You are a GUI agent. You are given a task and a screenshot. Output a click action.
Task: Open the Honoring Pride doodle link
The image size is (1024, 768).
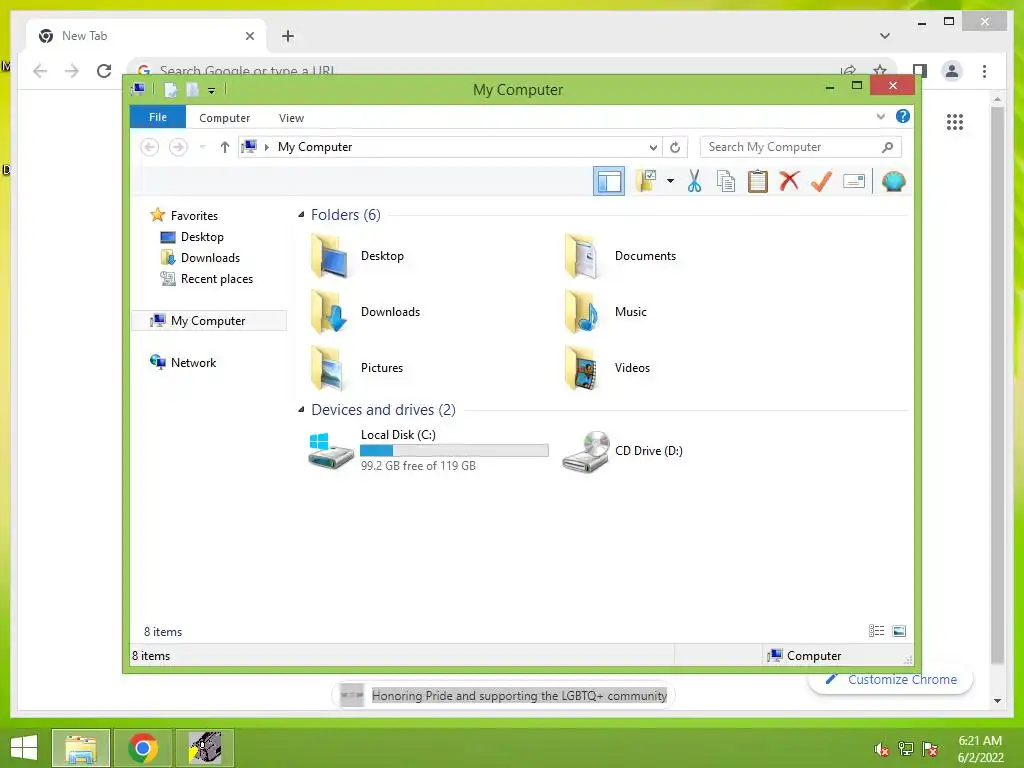tap(519, 696)
